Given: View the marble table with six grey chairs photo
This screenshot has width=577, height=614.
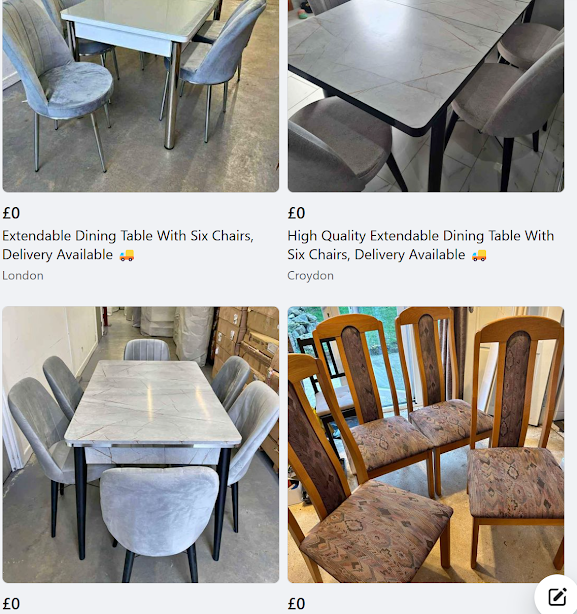Looking at the screenshot, I should click(141, 444).
